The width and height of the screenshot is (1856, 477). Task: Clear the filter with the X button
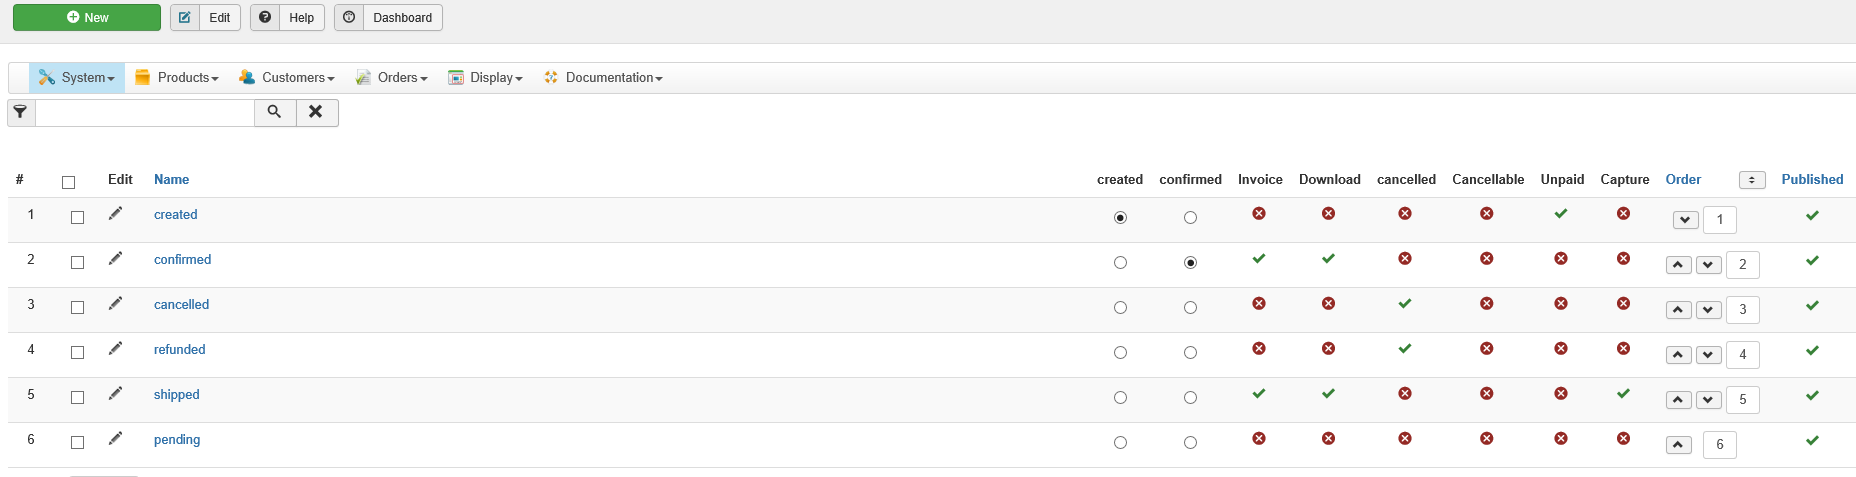click(317, 112)
